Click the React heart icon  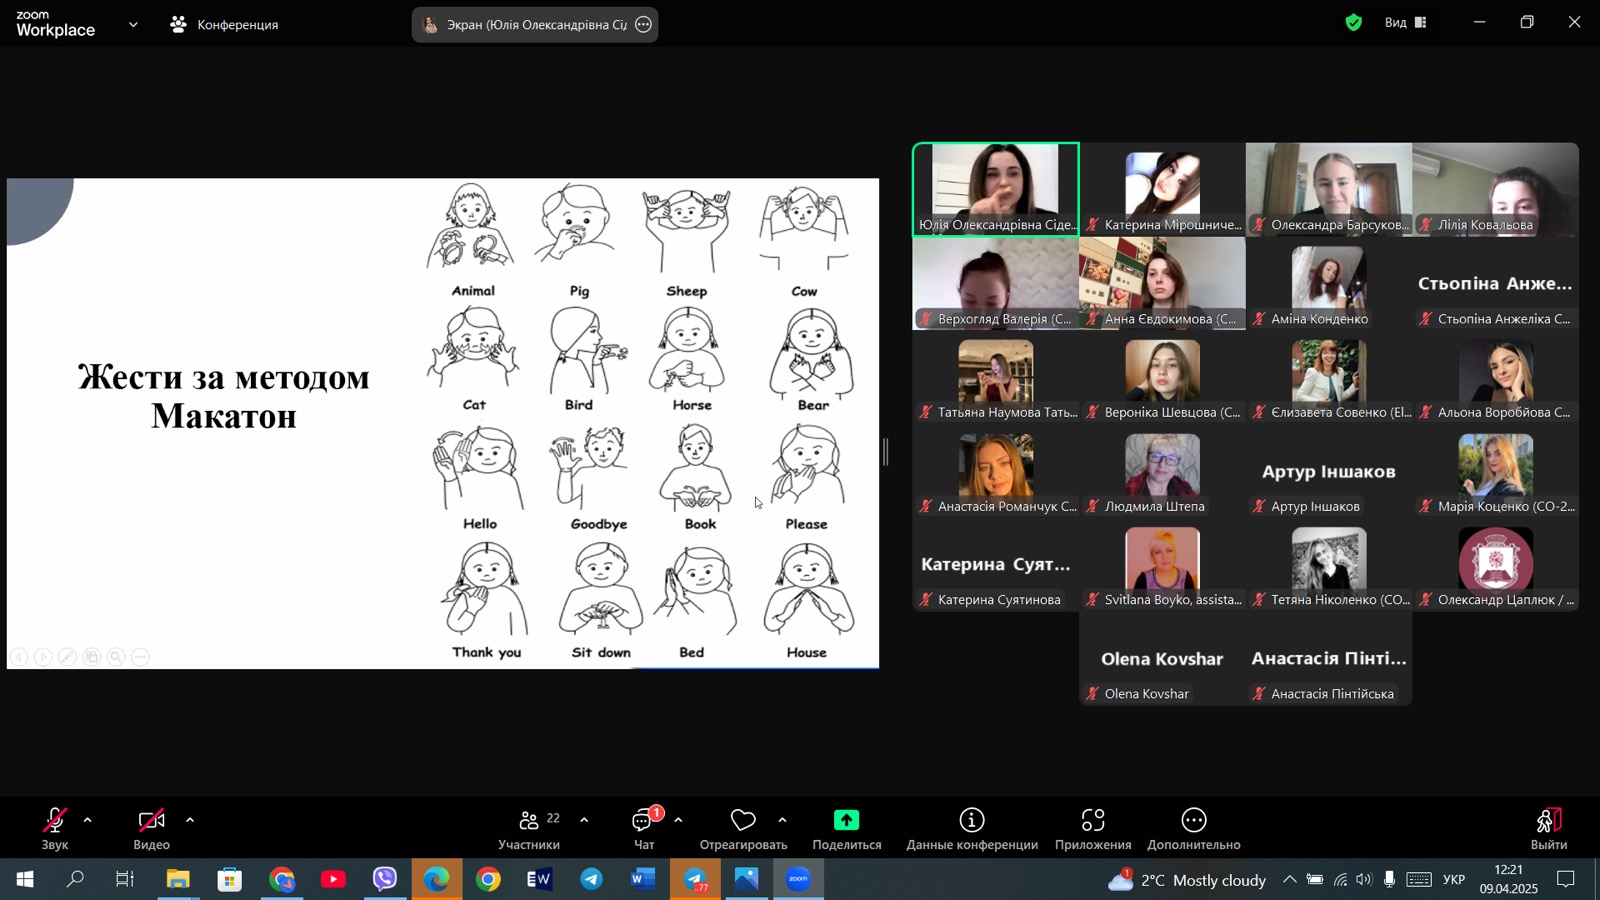coord(743,829)
